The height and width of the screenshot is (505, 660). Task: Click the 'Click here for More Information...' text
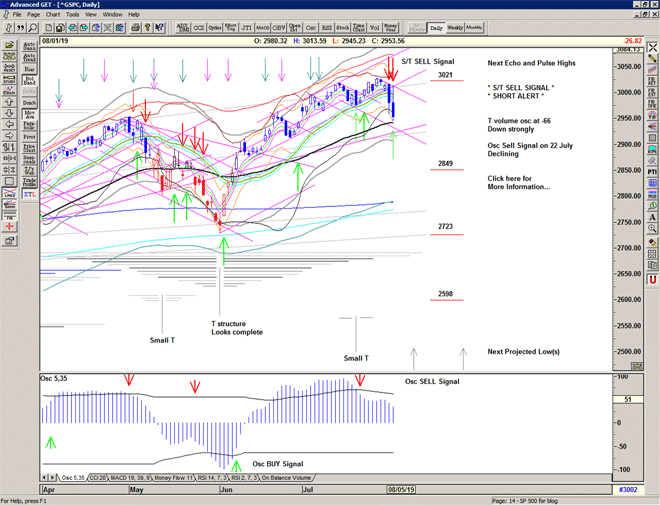[519, 183]
